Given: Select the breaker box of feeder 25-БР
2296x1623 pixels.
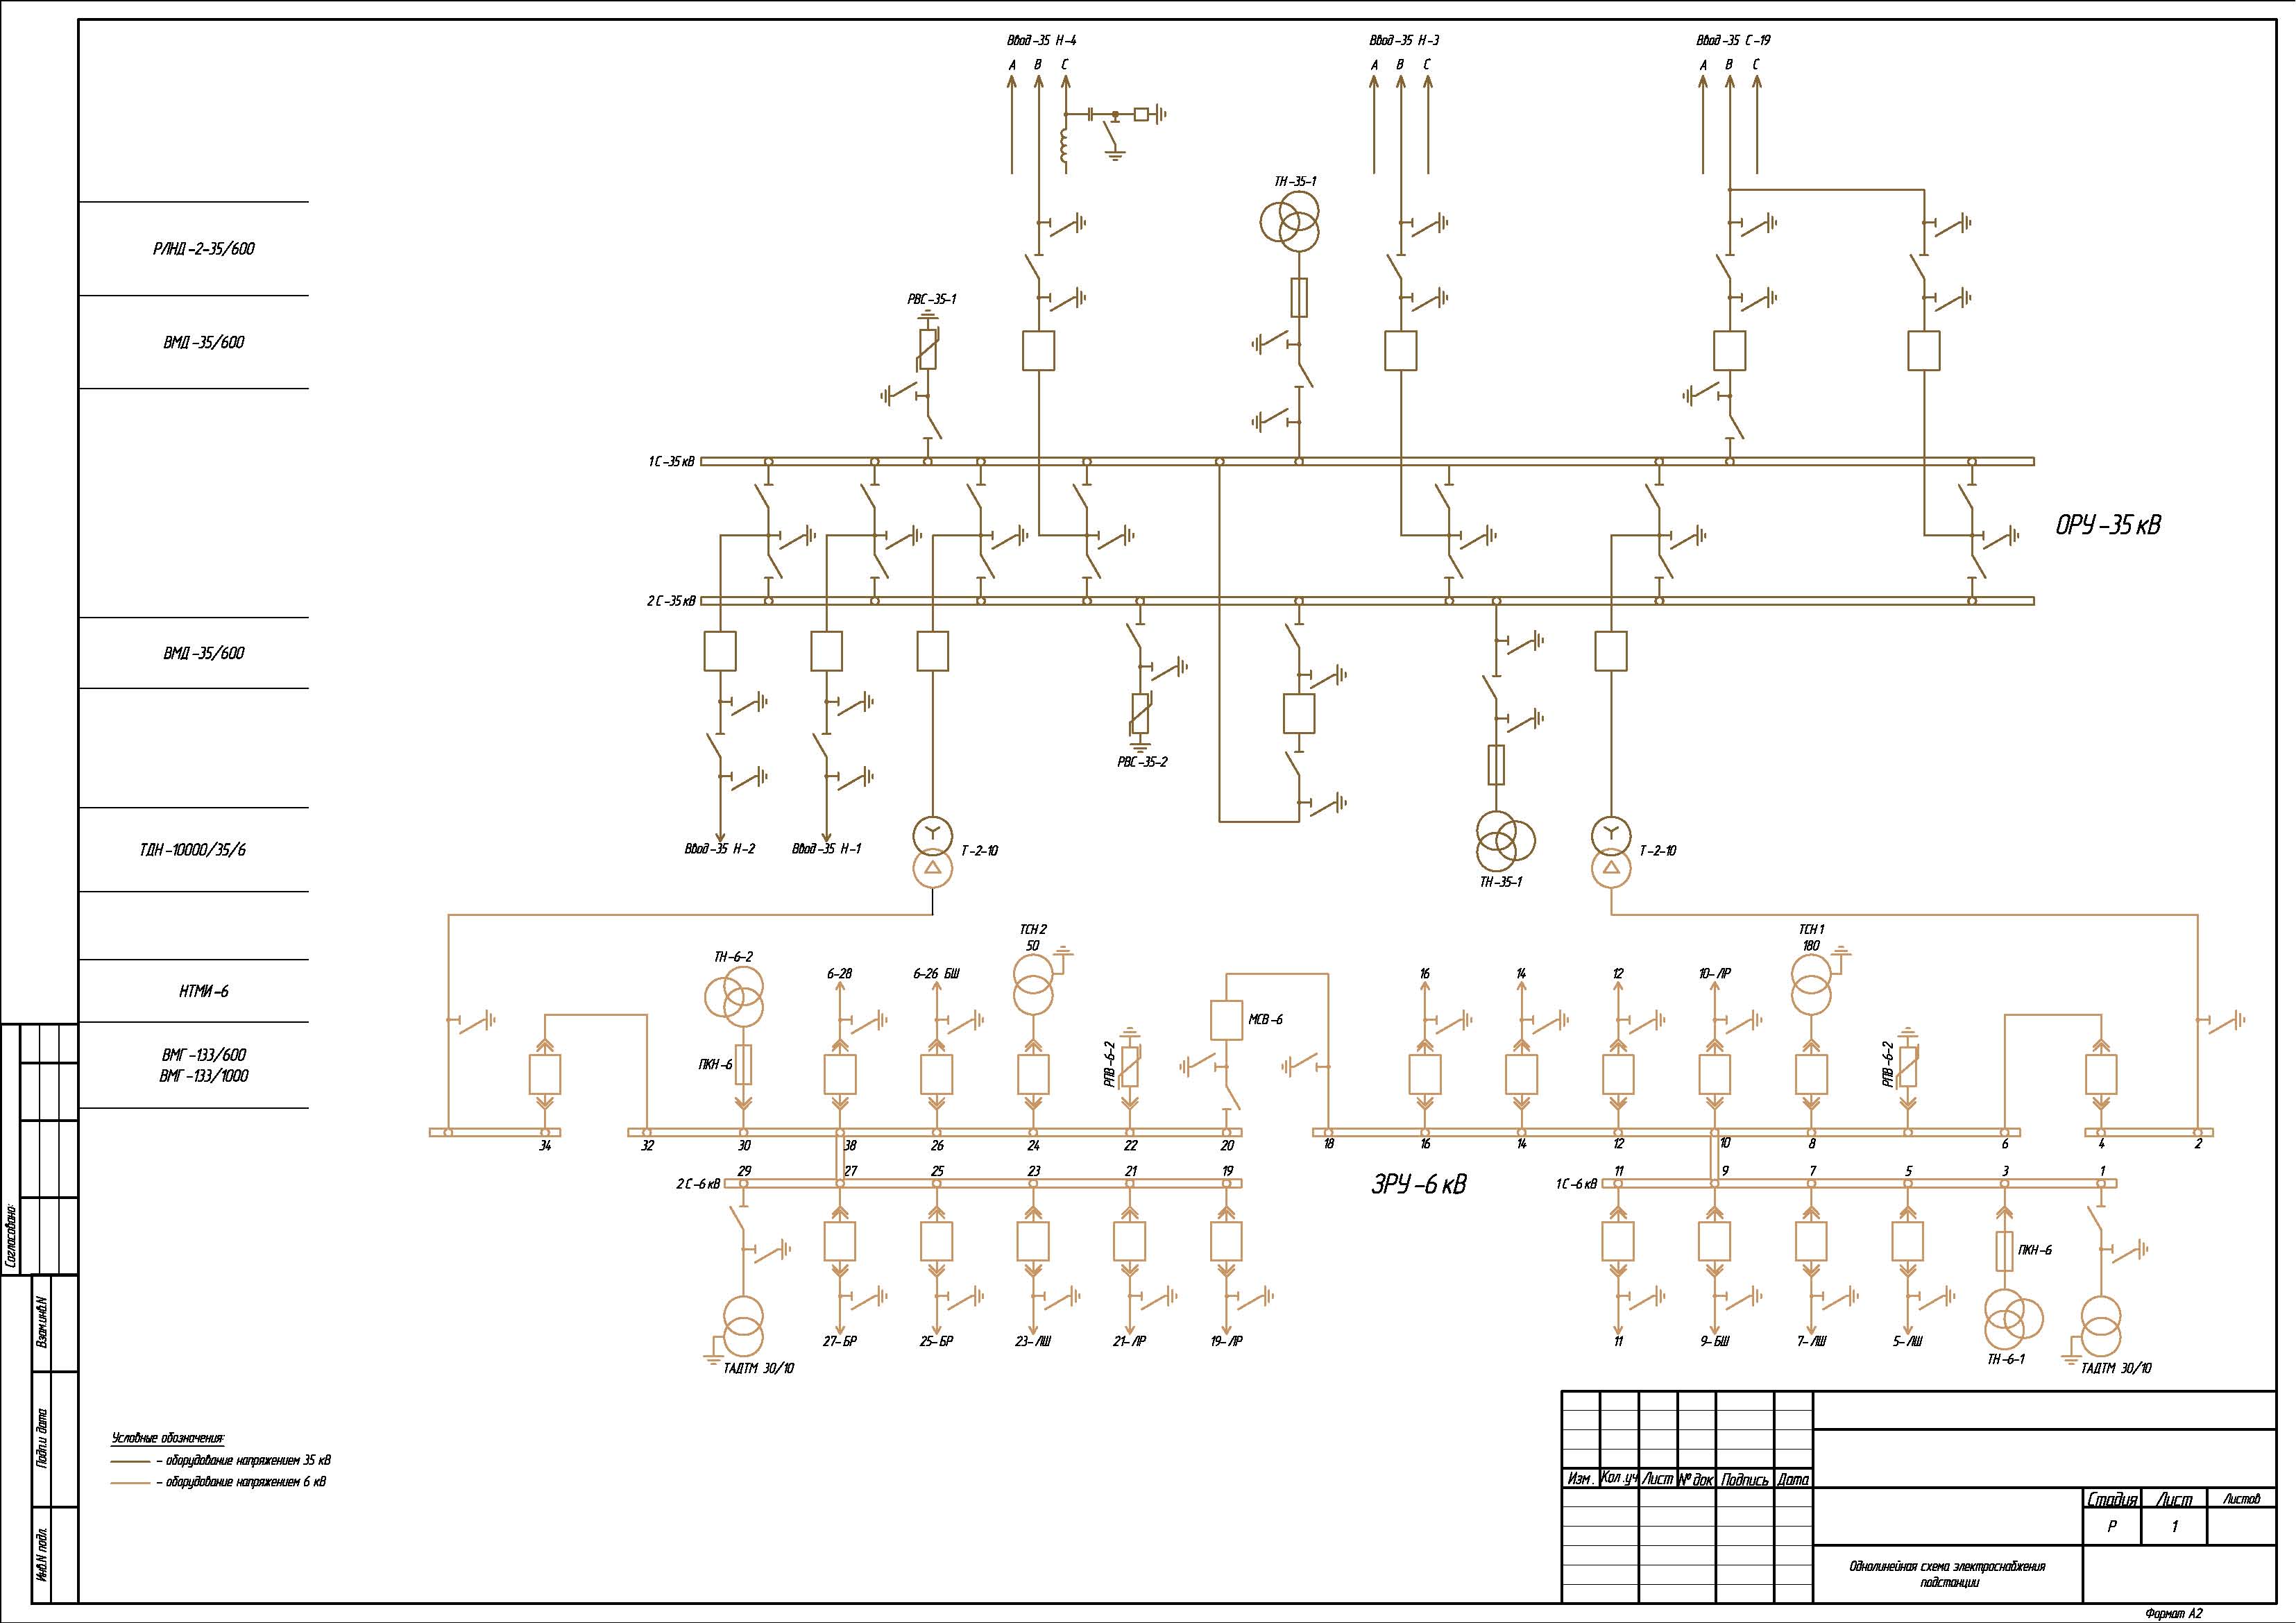Looking at the screenshot, I should (x=936, y=1241).
